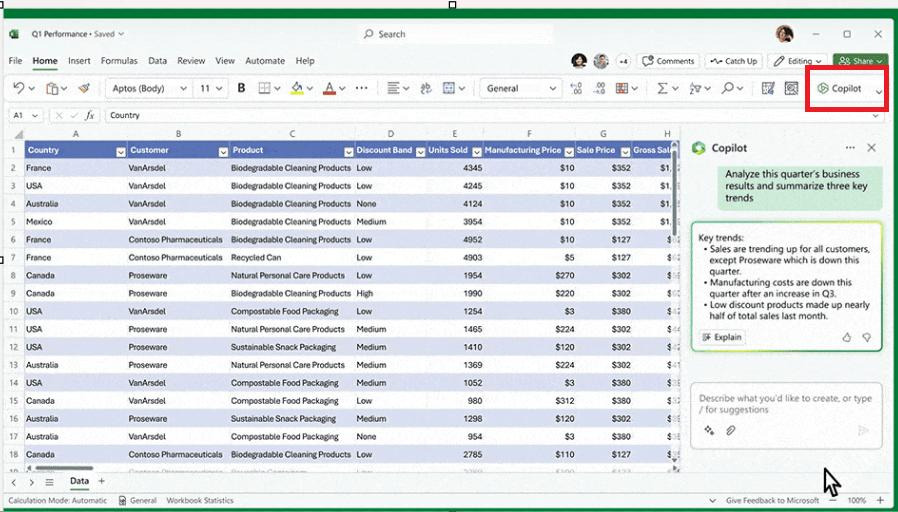Image resolution: width=898 pixels, height=512 pixels.
Task: Click the wrap text icon
Action: tap(426, 88)
